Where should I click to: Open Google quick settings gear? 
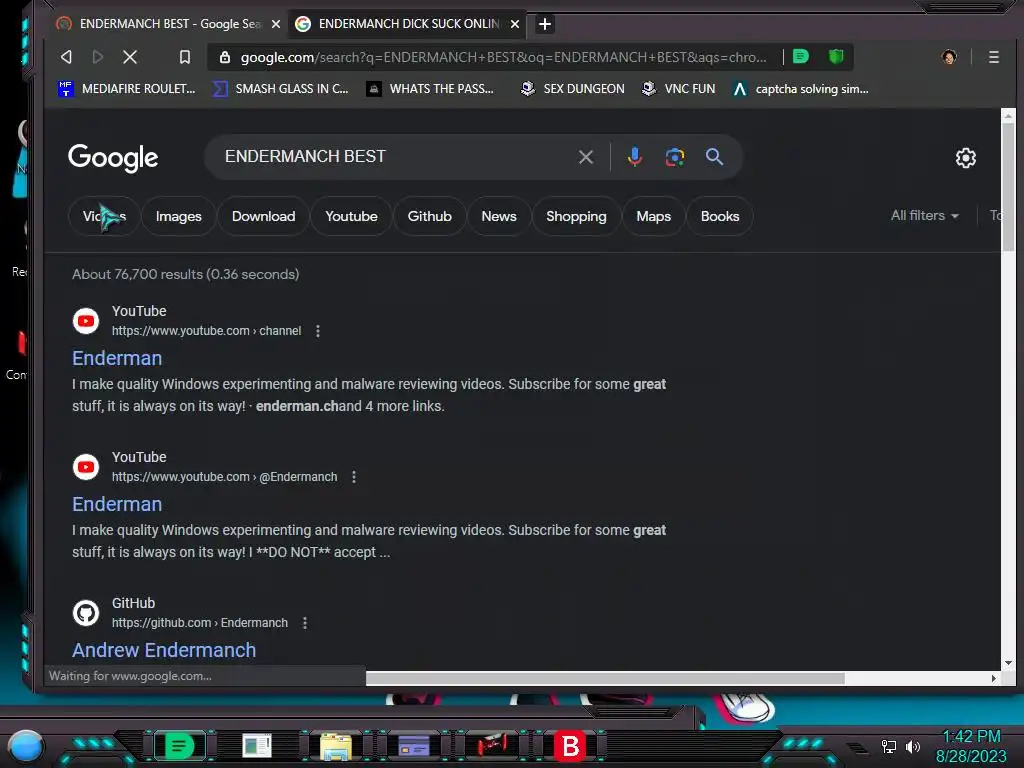(x=965, y=157)
